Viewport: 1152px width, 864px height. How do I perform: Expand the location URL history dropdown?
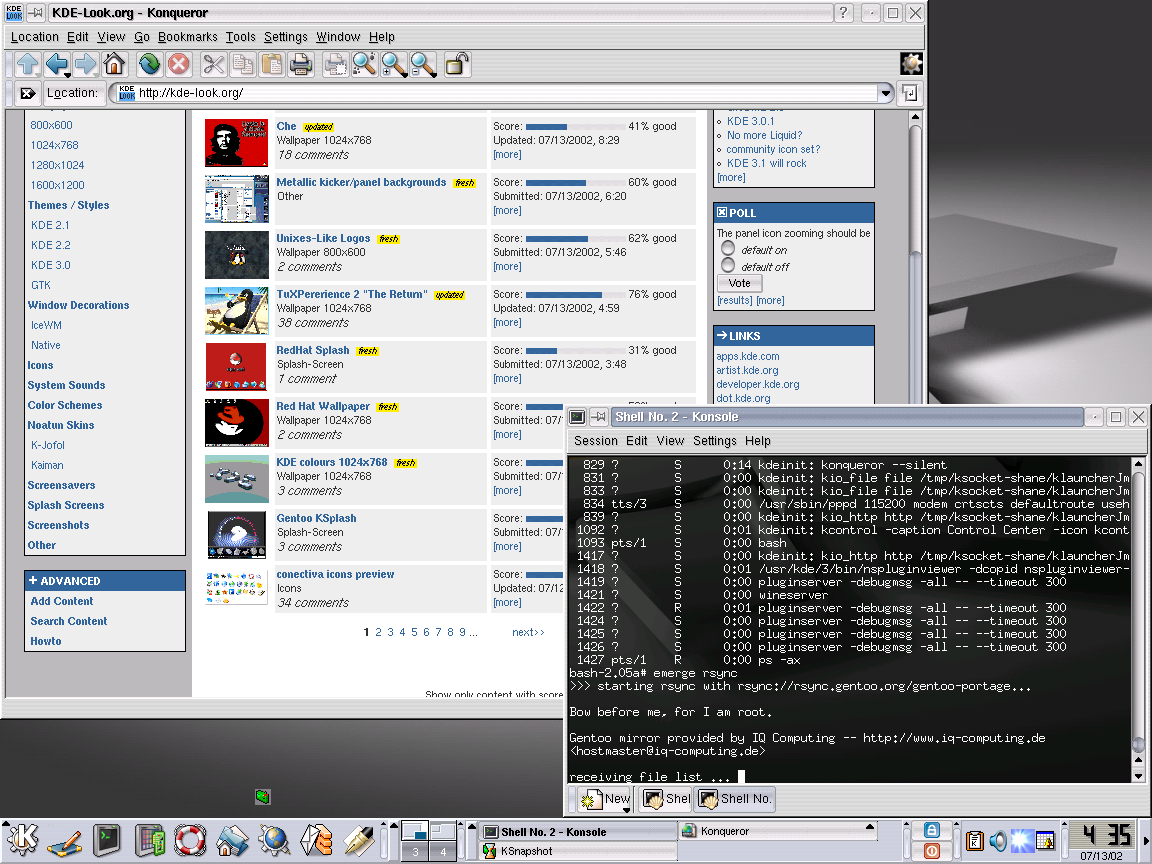pyautogui.click(x=886, y=93)
